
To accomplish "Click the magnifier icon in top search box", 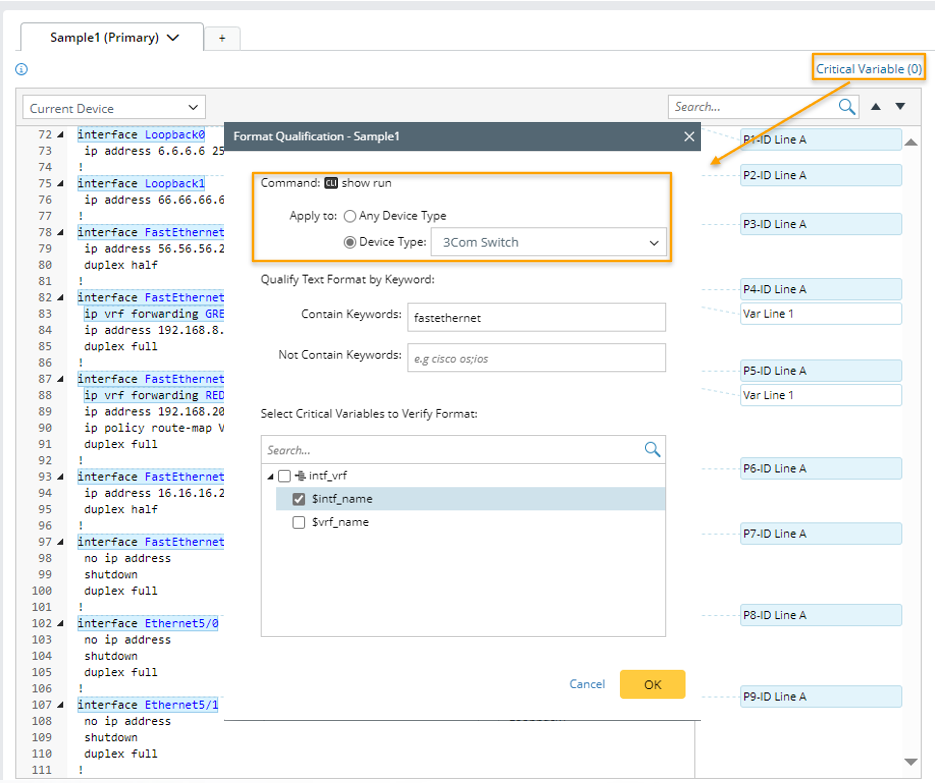I will (x=846, y=107).
